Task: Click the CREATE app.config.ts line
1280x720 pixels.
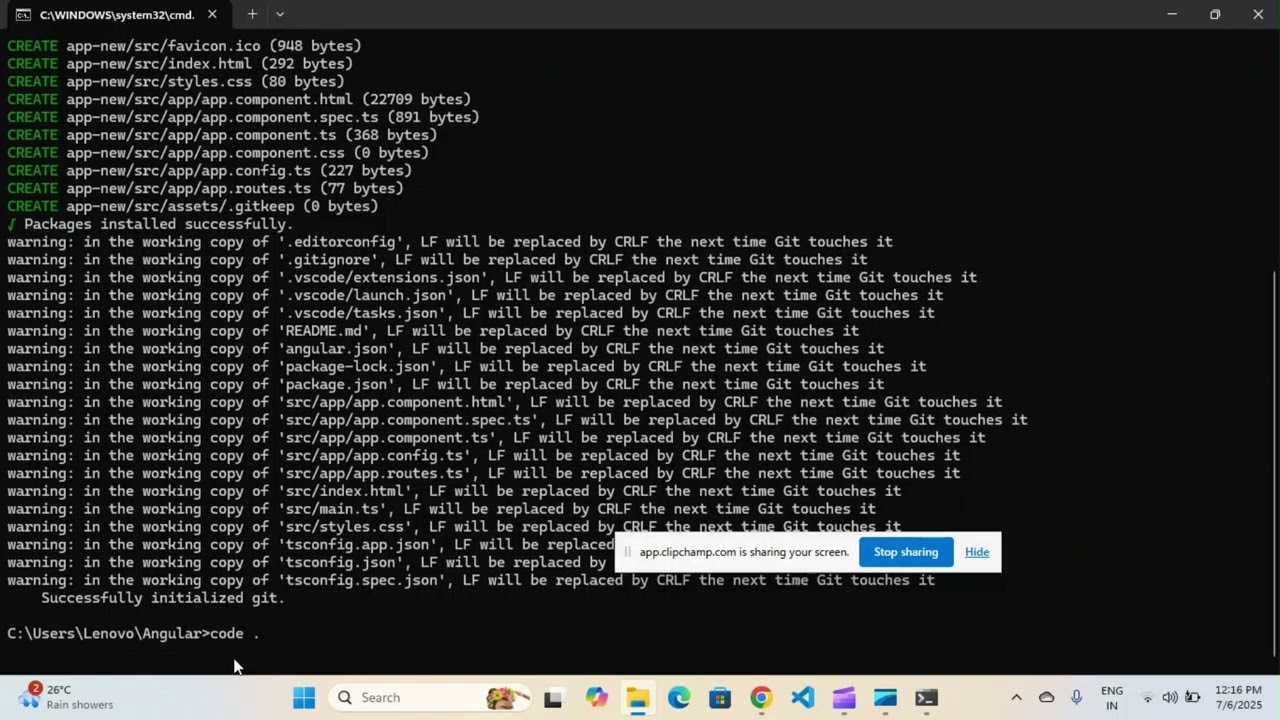Action: (209, 170)
